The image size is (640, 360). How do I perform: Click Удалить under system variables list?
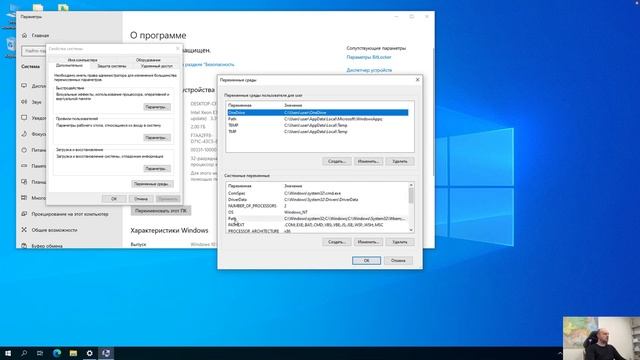[x=400, y=242]
